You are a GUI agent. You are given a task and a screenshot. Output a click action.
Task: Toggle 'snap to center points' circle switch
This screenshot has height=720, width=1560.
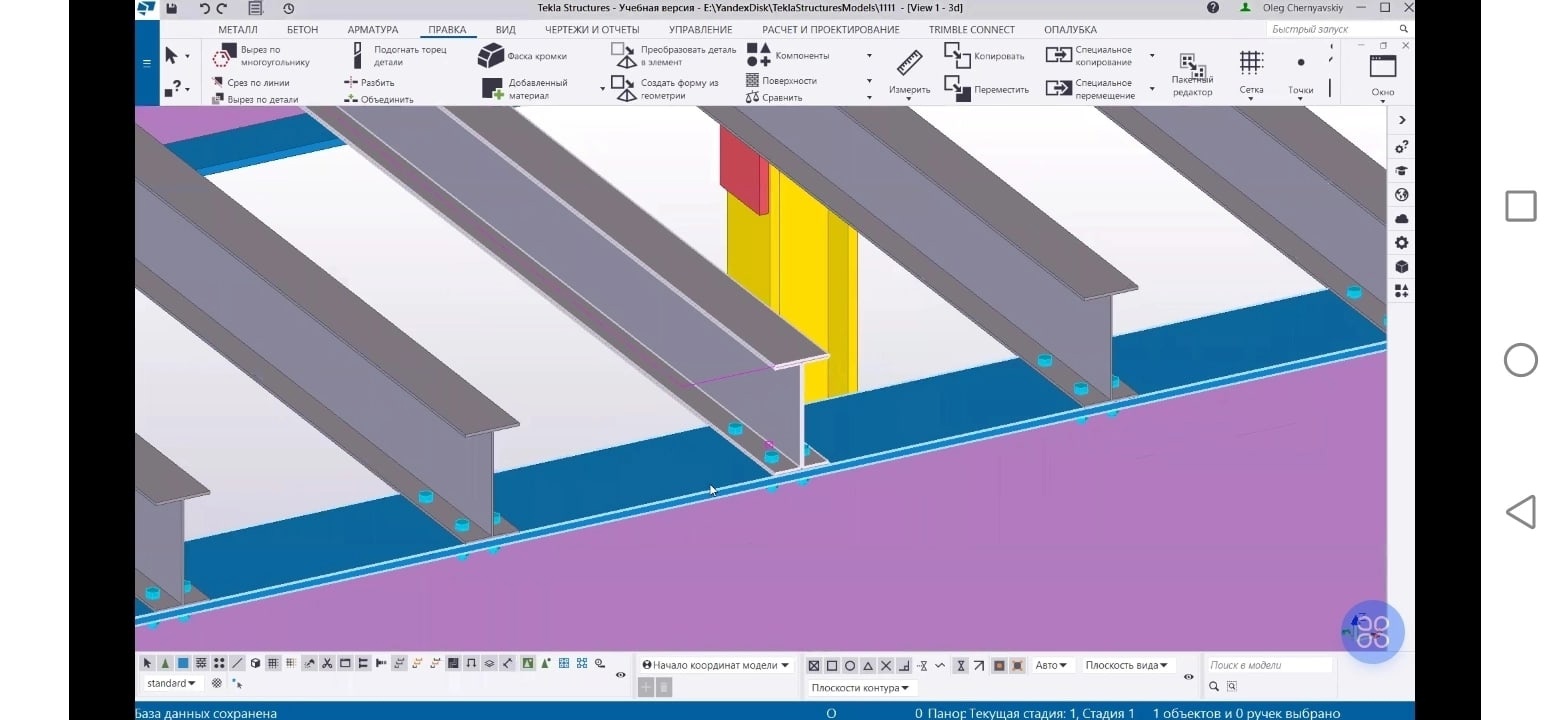[850, 666]
